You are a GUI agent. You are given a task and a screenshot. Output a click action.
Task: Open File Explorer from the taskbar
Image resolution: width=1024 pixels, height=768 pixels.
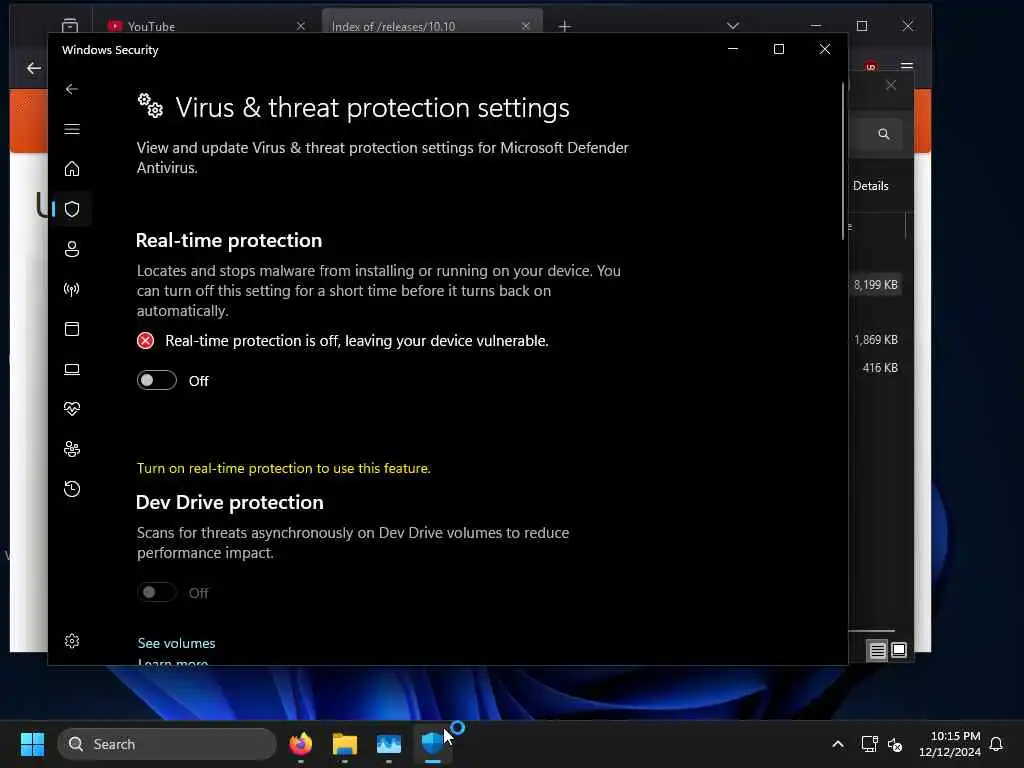(345, 744)
